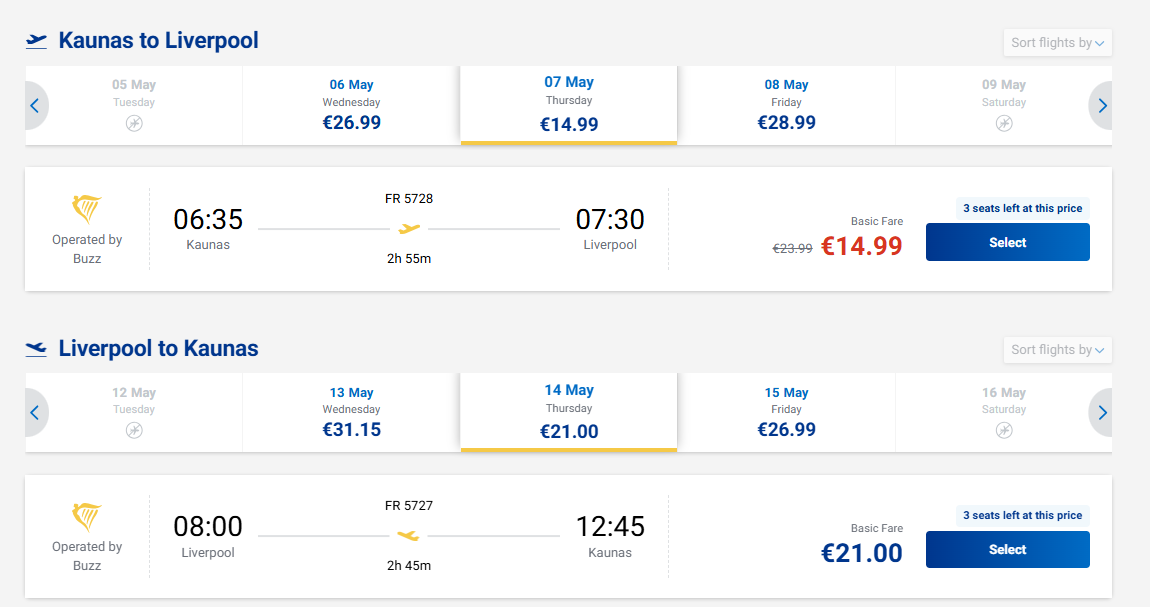
Task: Click the return plane icon beside Liverpool to Kaunas
Action: [36, 349]
